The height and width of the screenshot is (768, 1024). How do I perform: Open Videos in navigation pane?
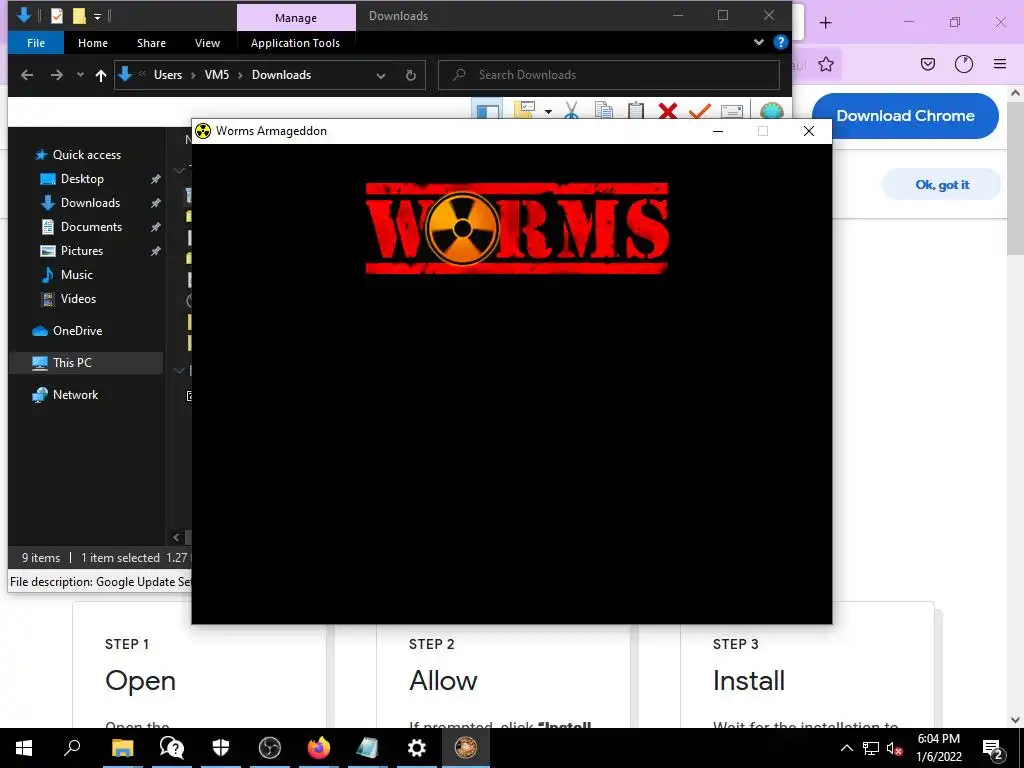coord(78,298)
